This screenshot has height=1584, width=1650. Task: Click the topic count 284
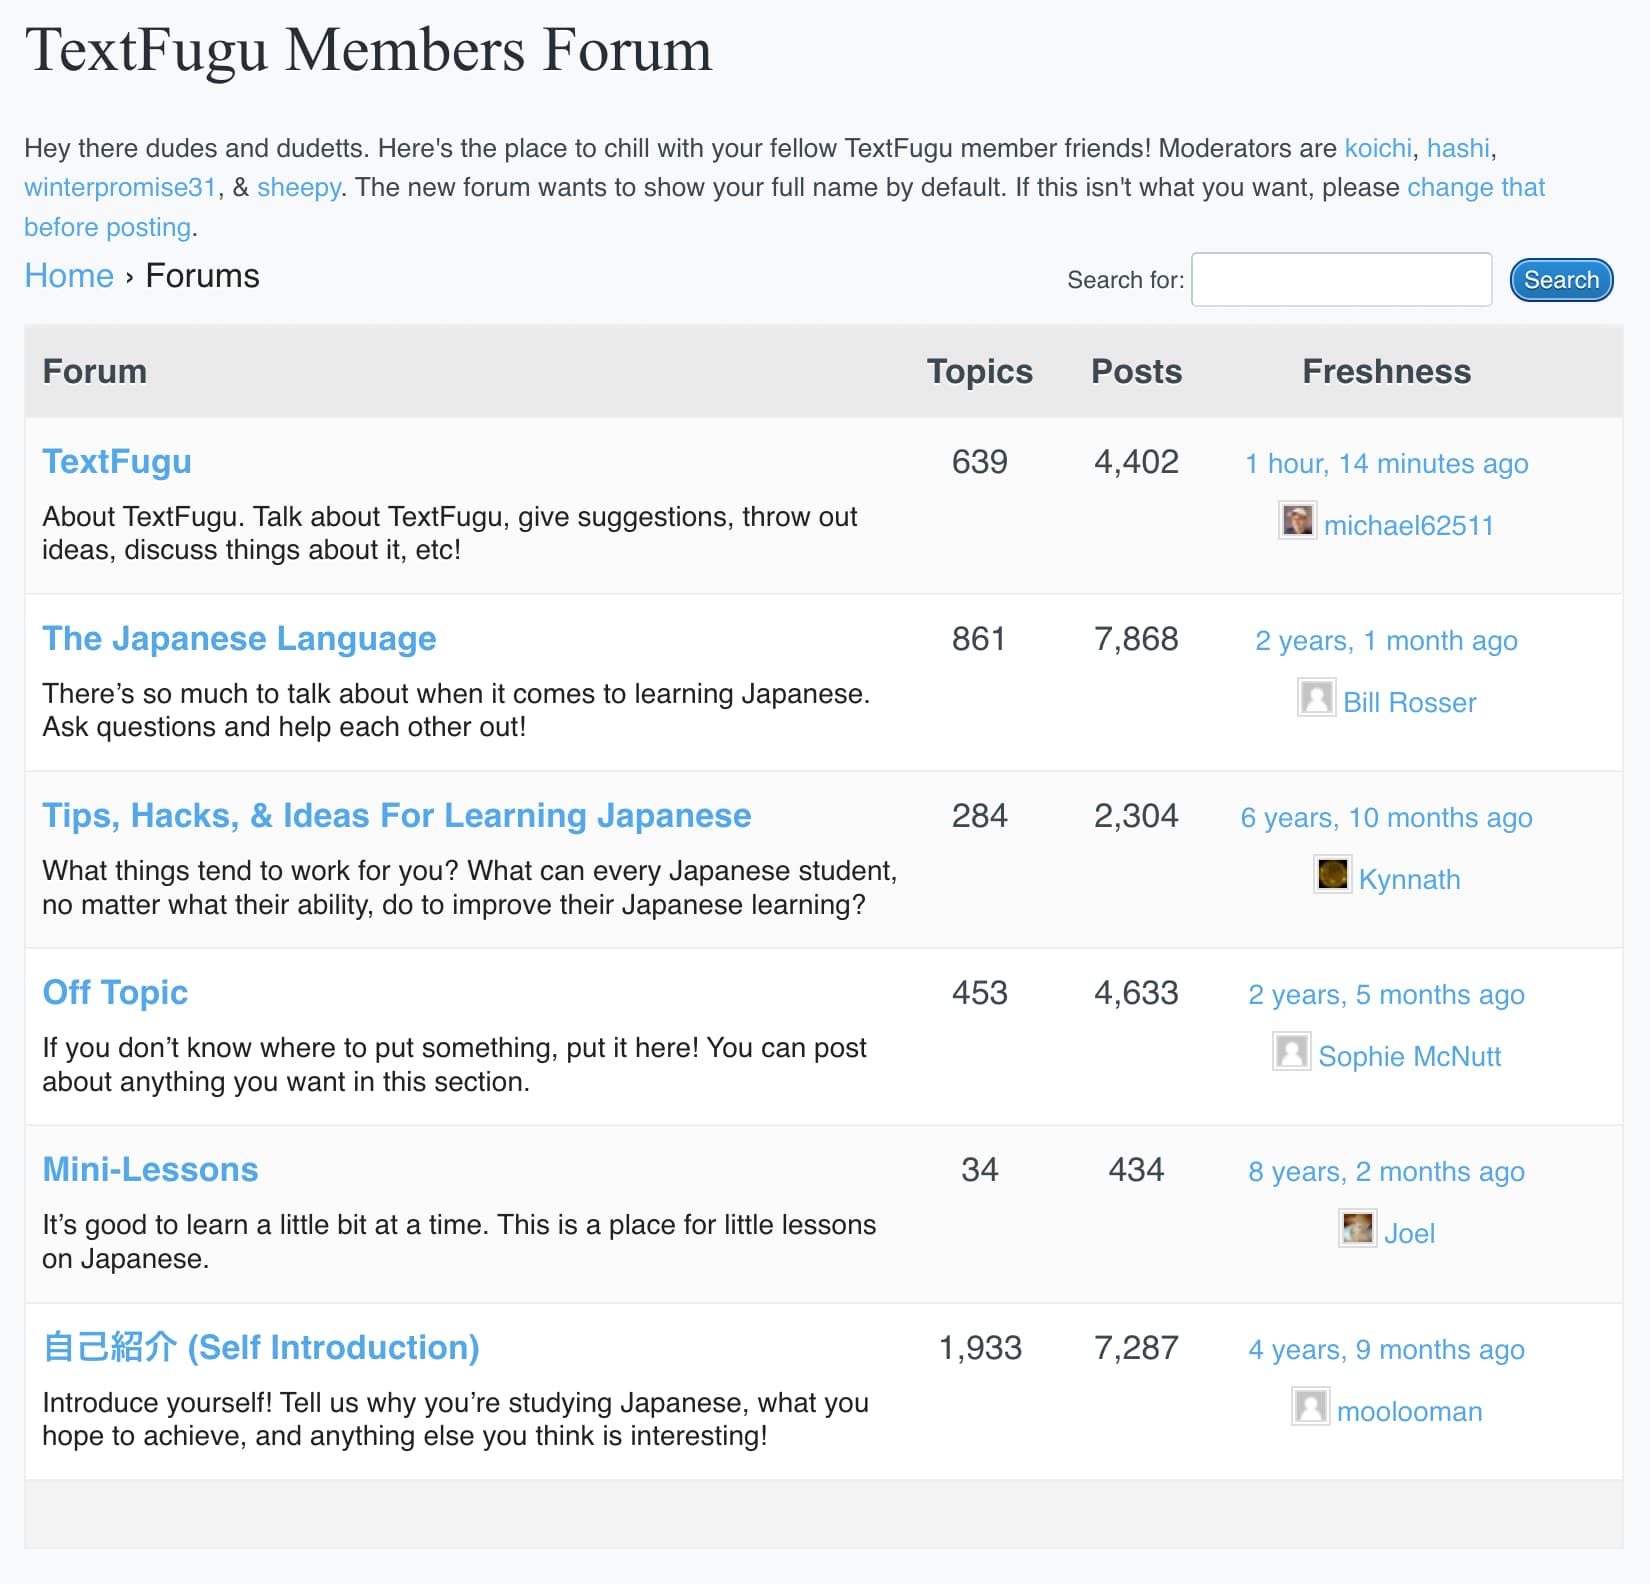pyautogui.click(x=980, y=816)
